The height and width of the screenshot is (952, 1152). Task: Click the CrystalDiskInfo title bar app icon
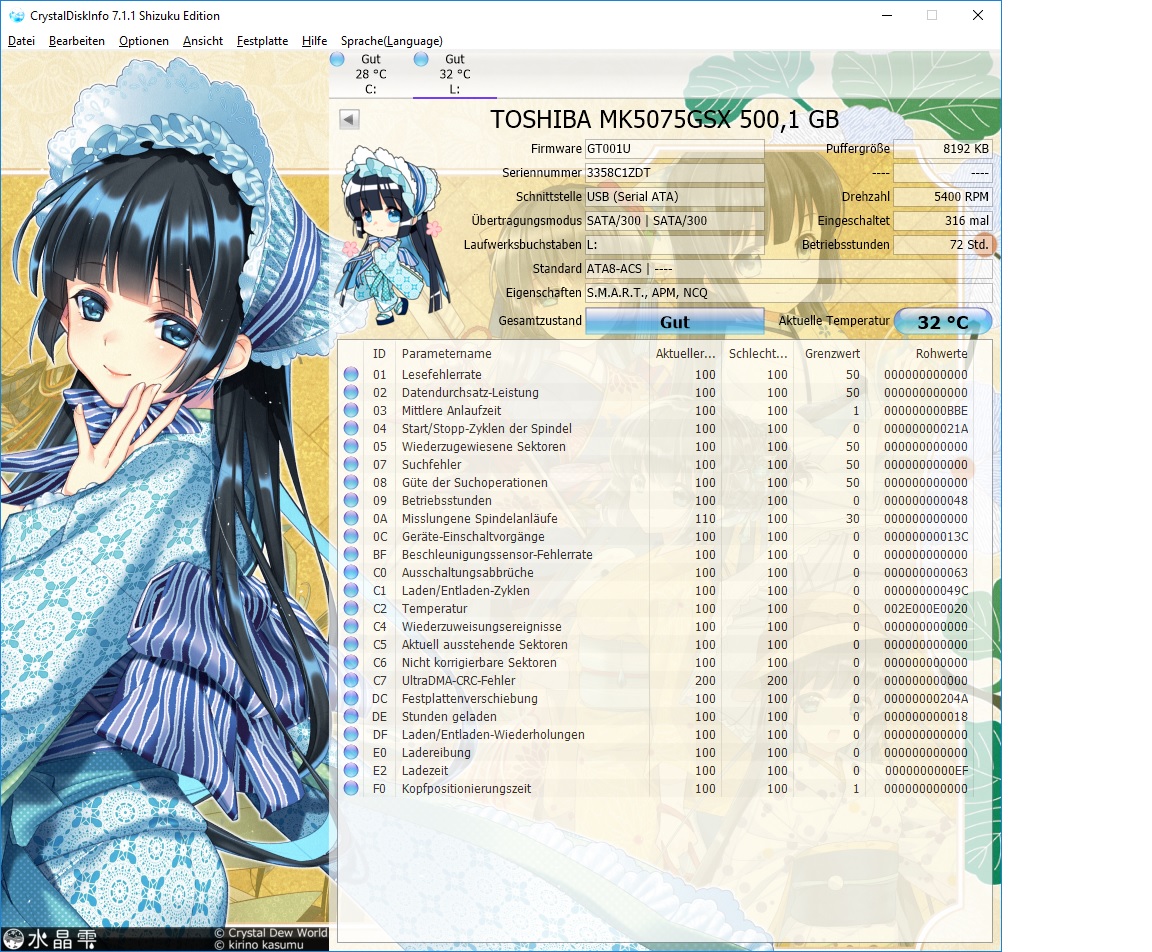[16, 15]
